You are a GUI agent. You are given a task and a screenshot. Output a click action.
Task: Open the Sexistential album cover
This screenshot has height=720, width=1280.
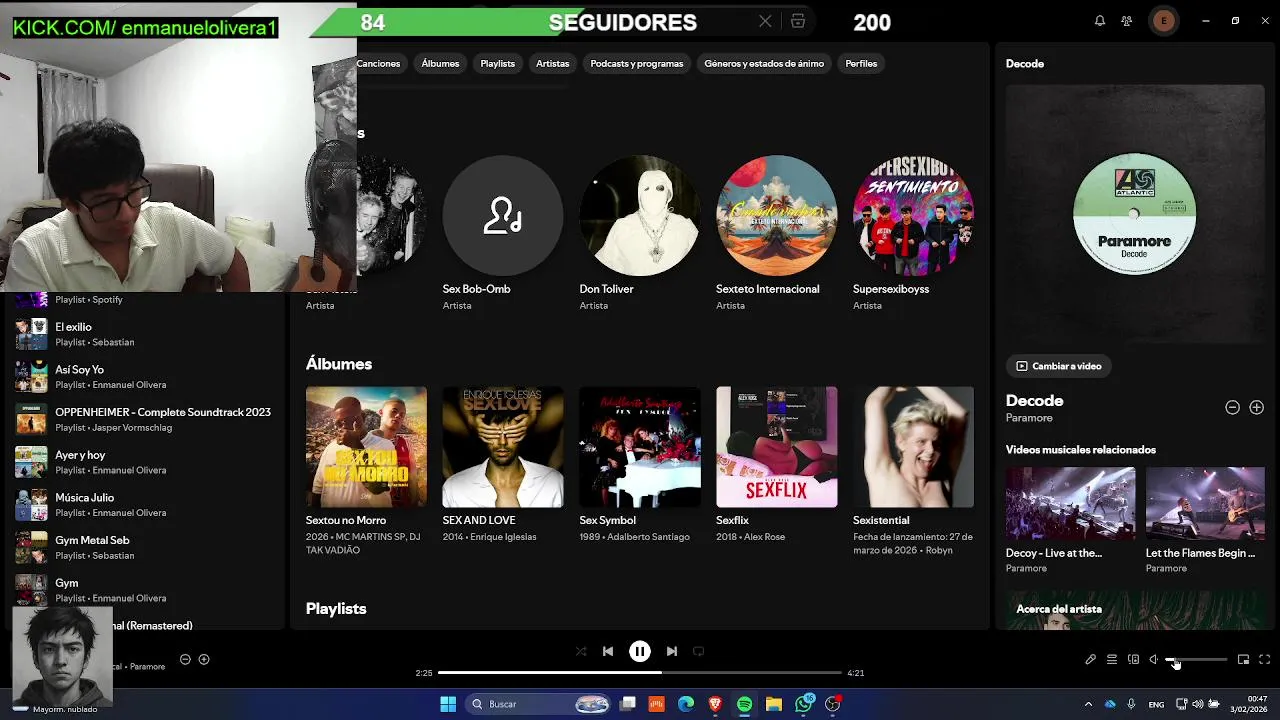coord(913,447)
